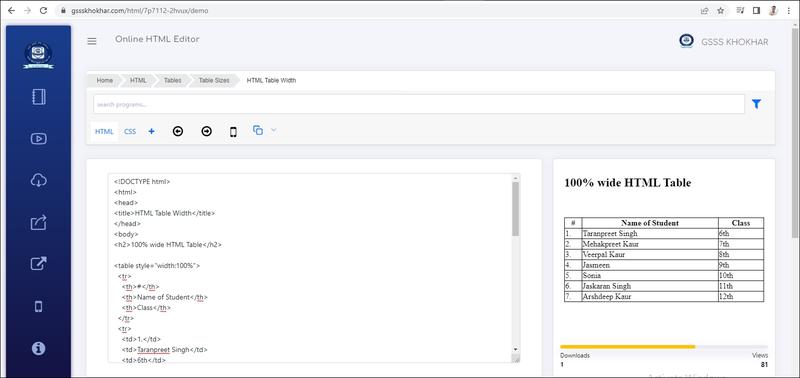
Task: Click the user profile avatar
Action: 773,10
